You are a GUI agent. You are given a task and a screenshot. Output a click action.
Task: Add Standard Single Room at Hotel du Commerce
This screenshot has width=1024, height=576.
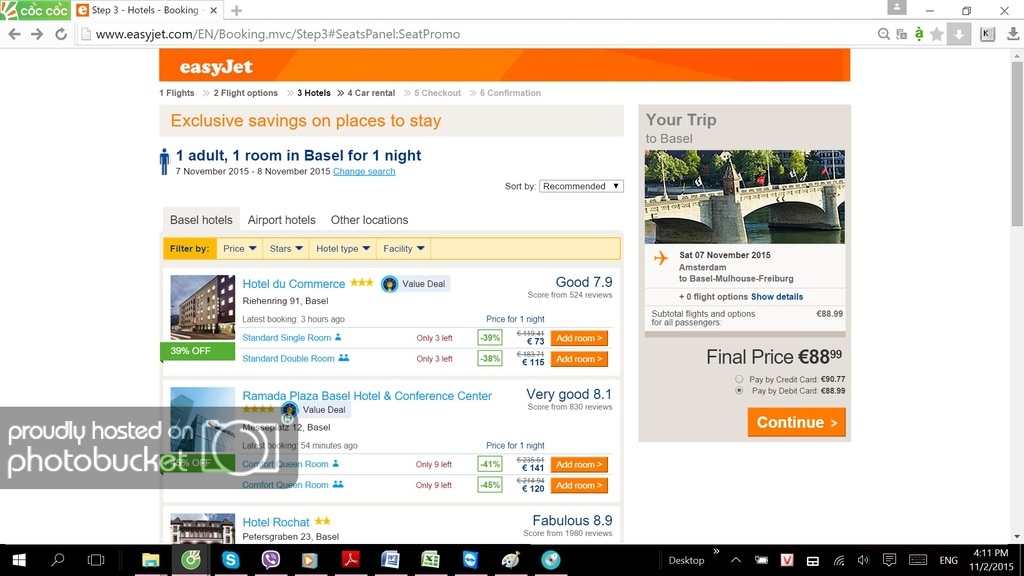coord(579,338)
